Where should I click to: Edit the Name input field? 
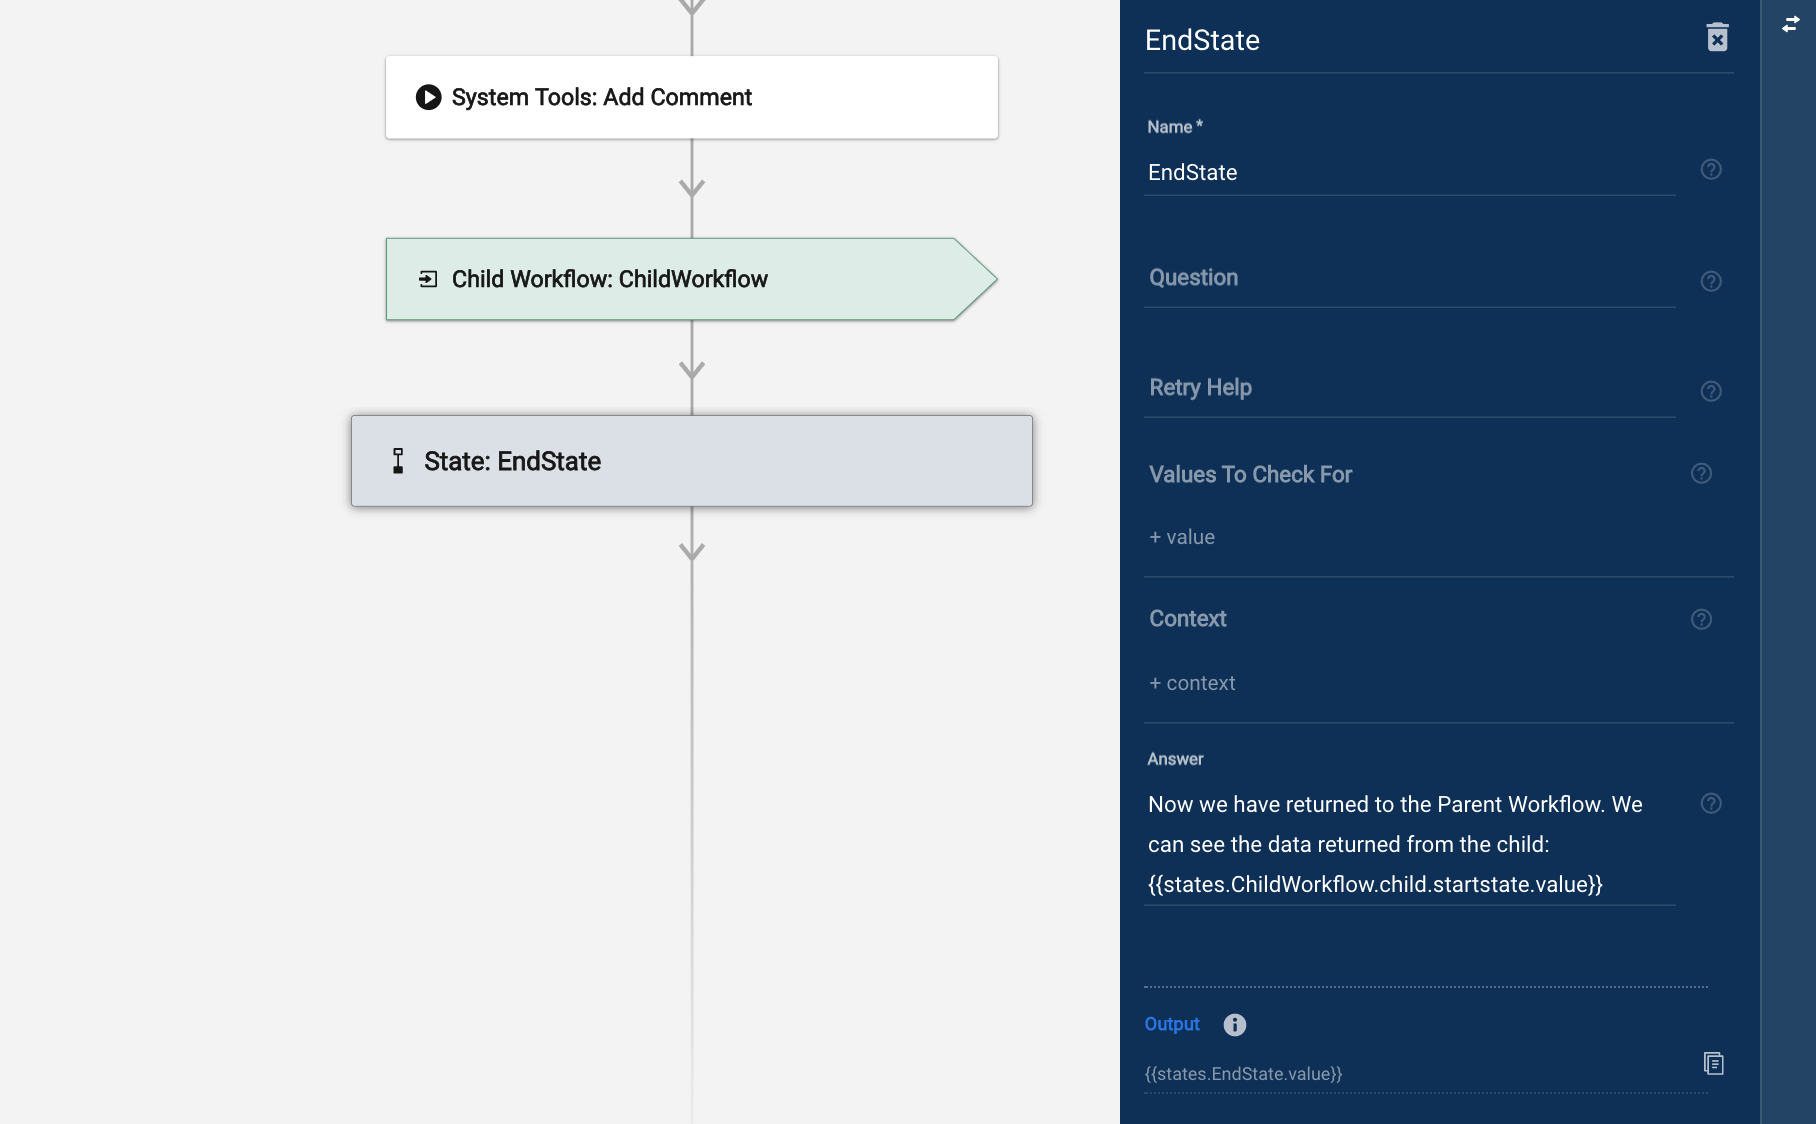(1410, 173)
